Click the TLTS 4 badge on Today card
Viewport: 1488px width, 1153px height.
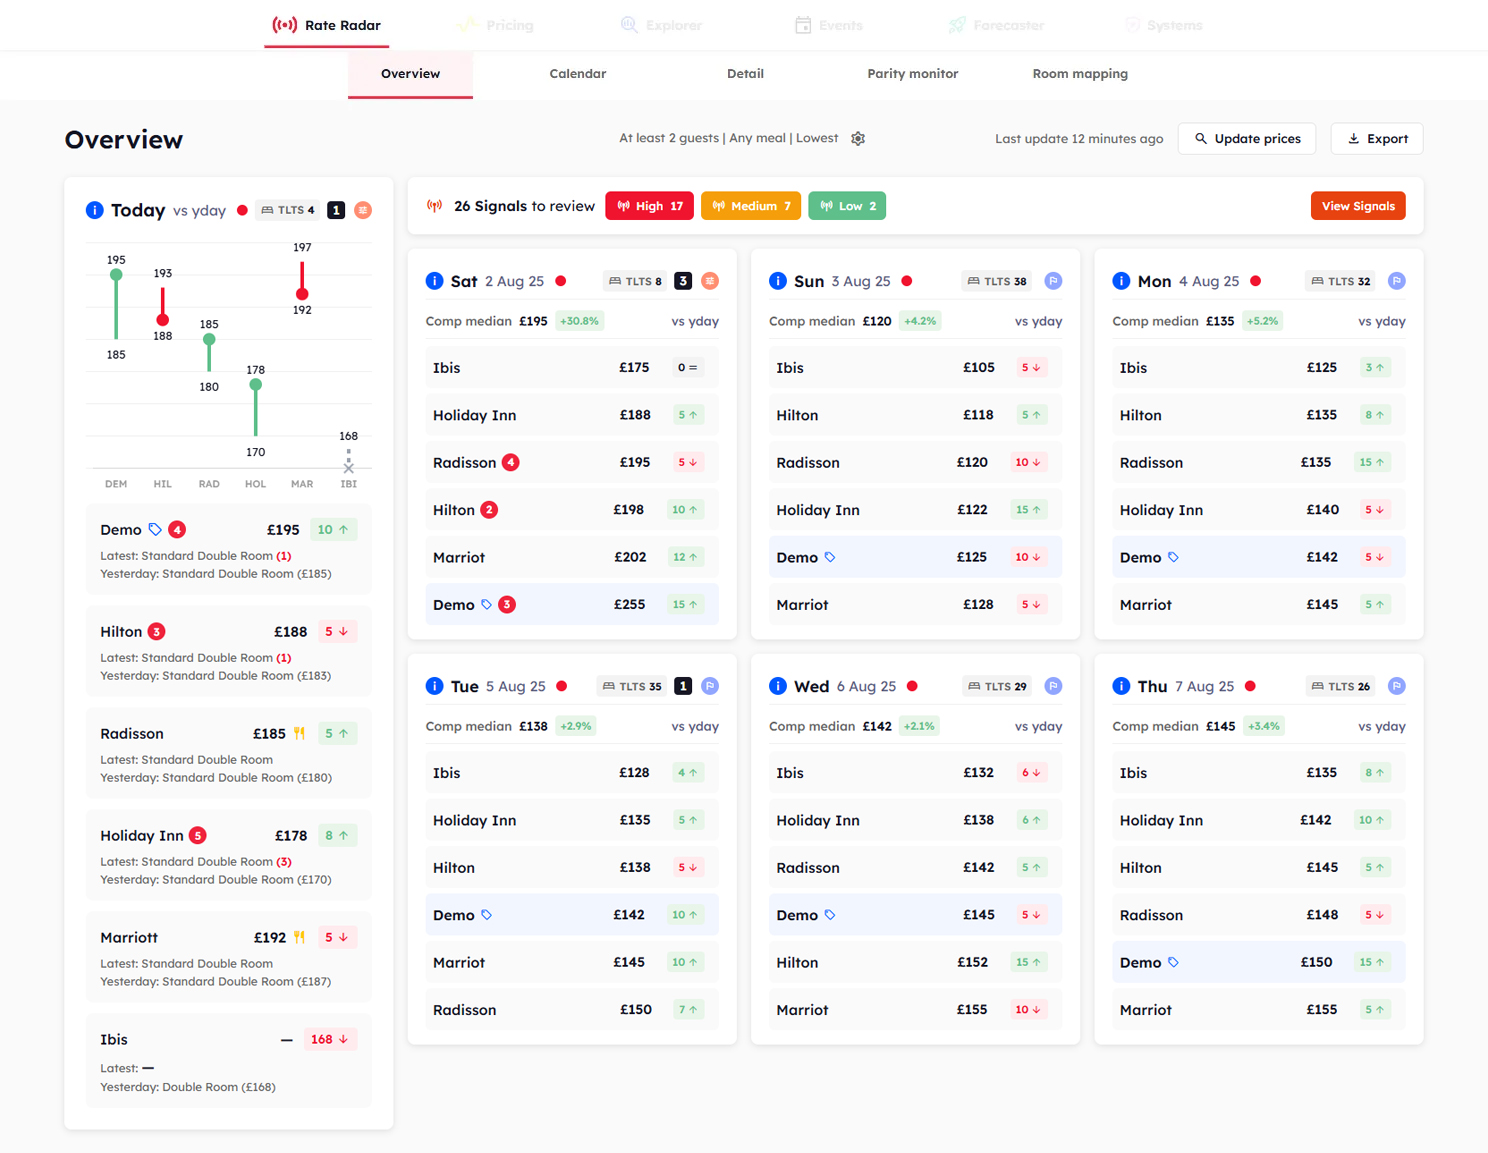[288, 210]
